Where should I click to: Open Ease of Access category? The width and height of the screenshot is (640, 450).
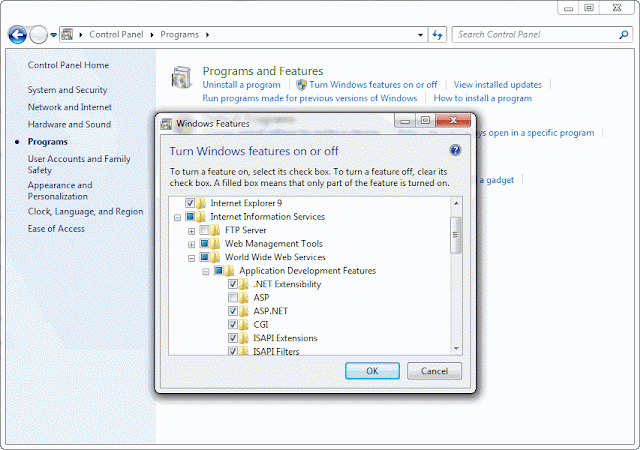point(56,229)
